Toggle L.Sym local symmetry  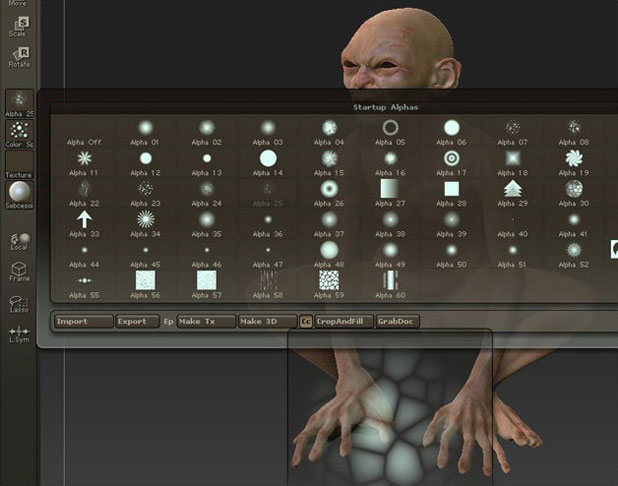[19, 334]
